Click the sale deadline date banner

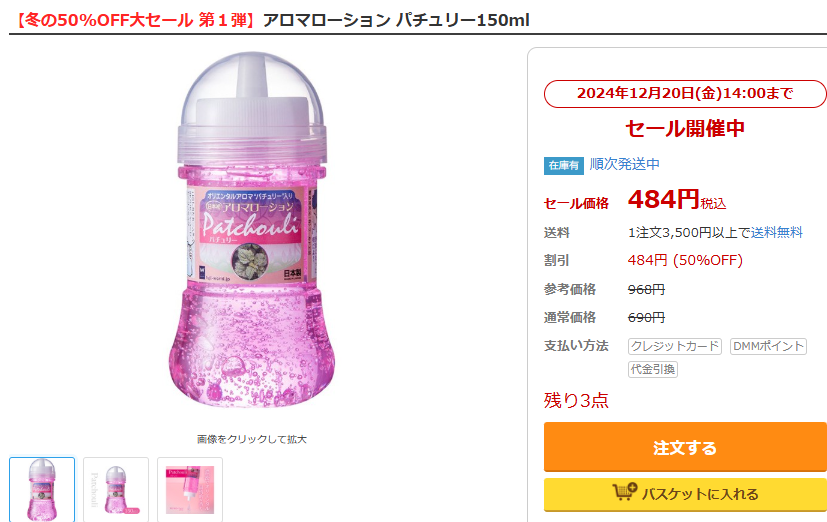685,94
